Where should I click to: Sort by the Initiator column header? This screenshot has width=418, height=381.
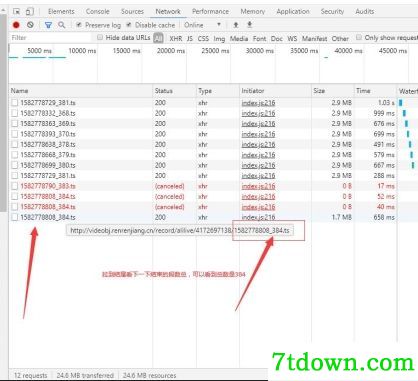coord(275,91)
